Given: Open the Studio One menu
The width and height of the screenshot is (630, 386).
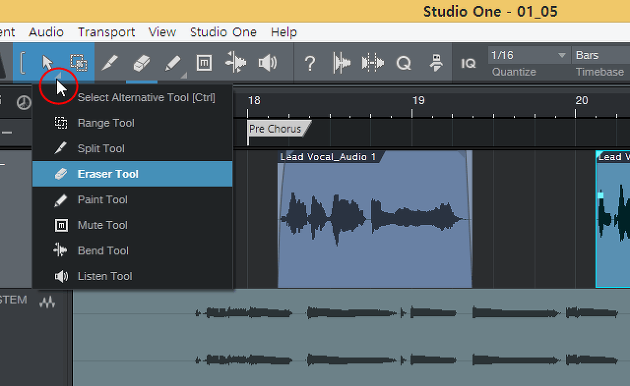Looking at the screenshot, I should pos(223,32).
